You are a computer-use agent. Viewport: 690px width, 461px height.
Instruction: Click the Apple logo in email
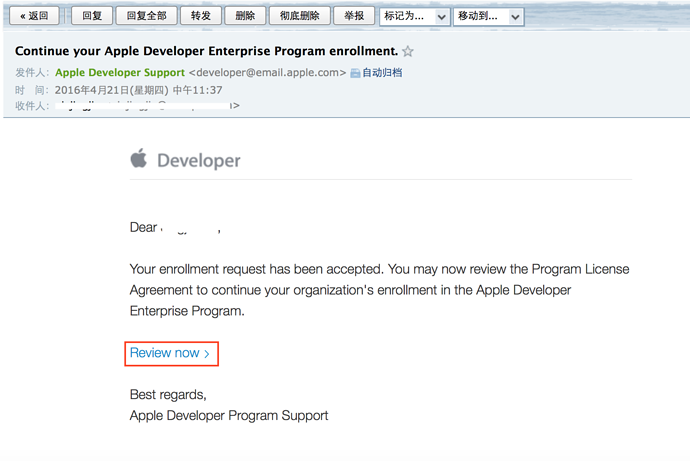[139, 158]
